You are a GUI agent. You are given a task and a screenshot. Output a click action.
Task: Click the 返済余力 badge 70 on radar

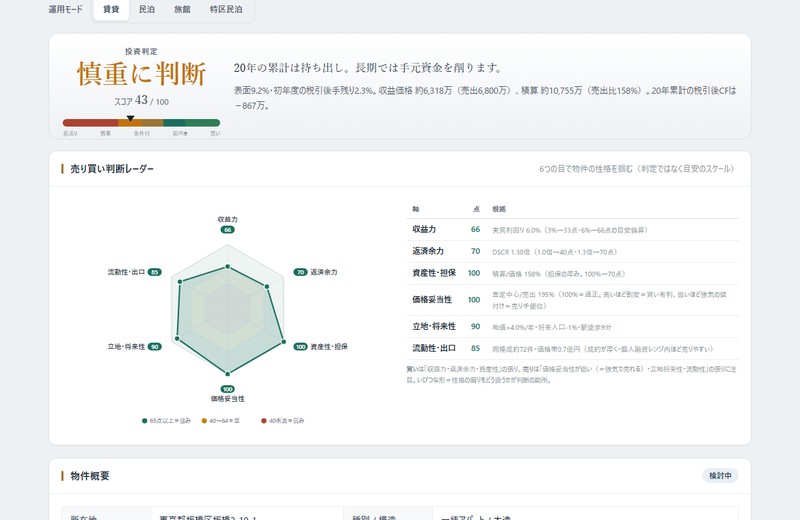tap(301, 272)
